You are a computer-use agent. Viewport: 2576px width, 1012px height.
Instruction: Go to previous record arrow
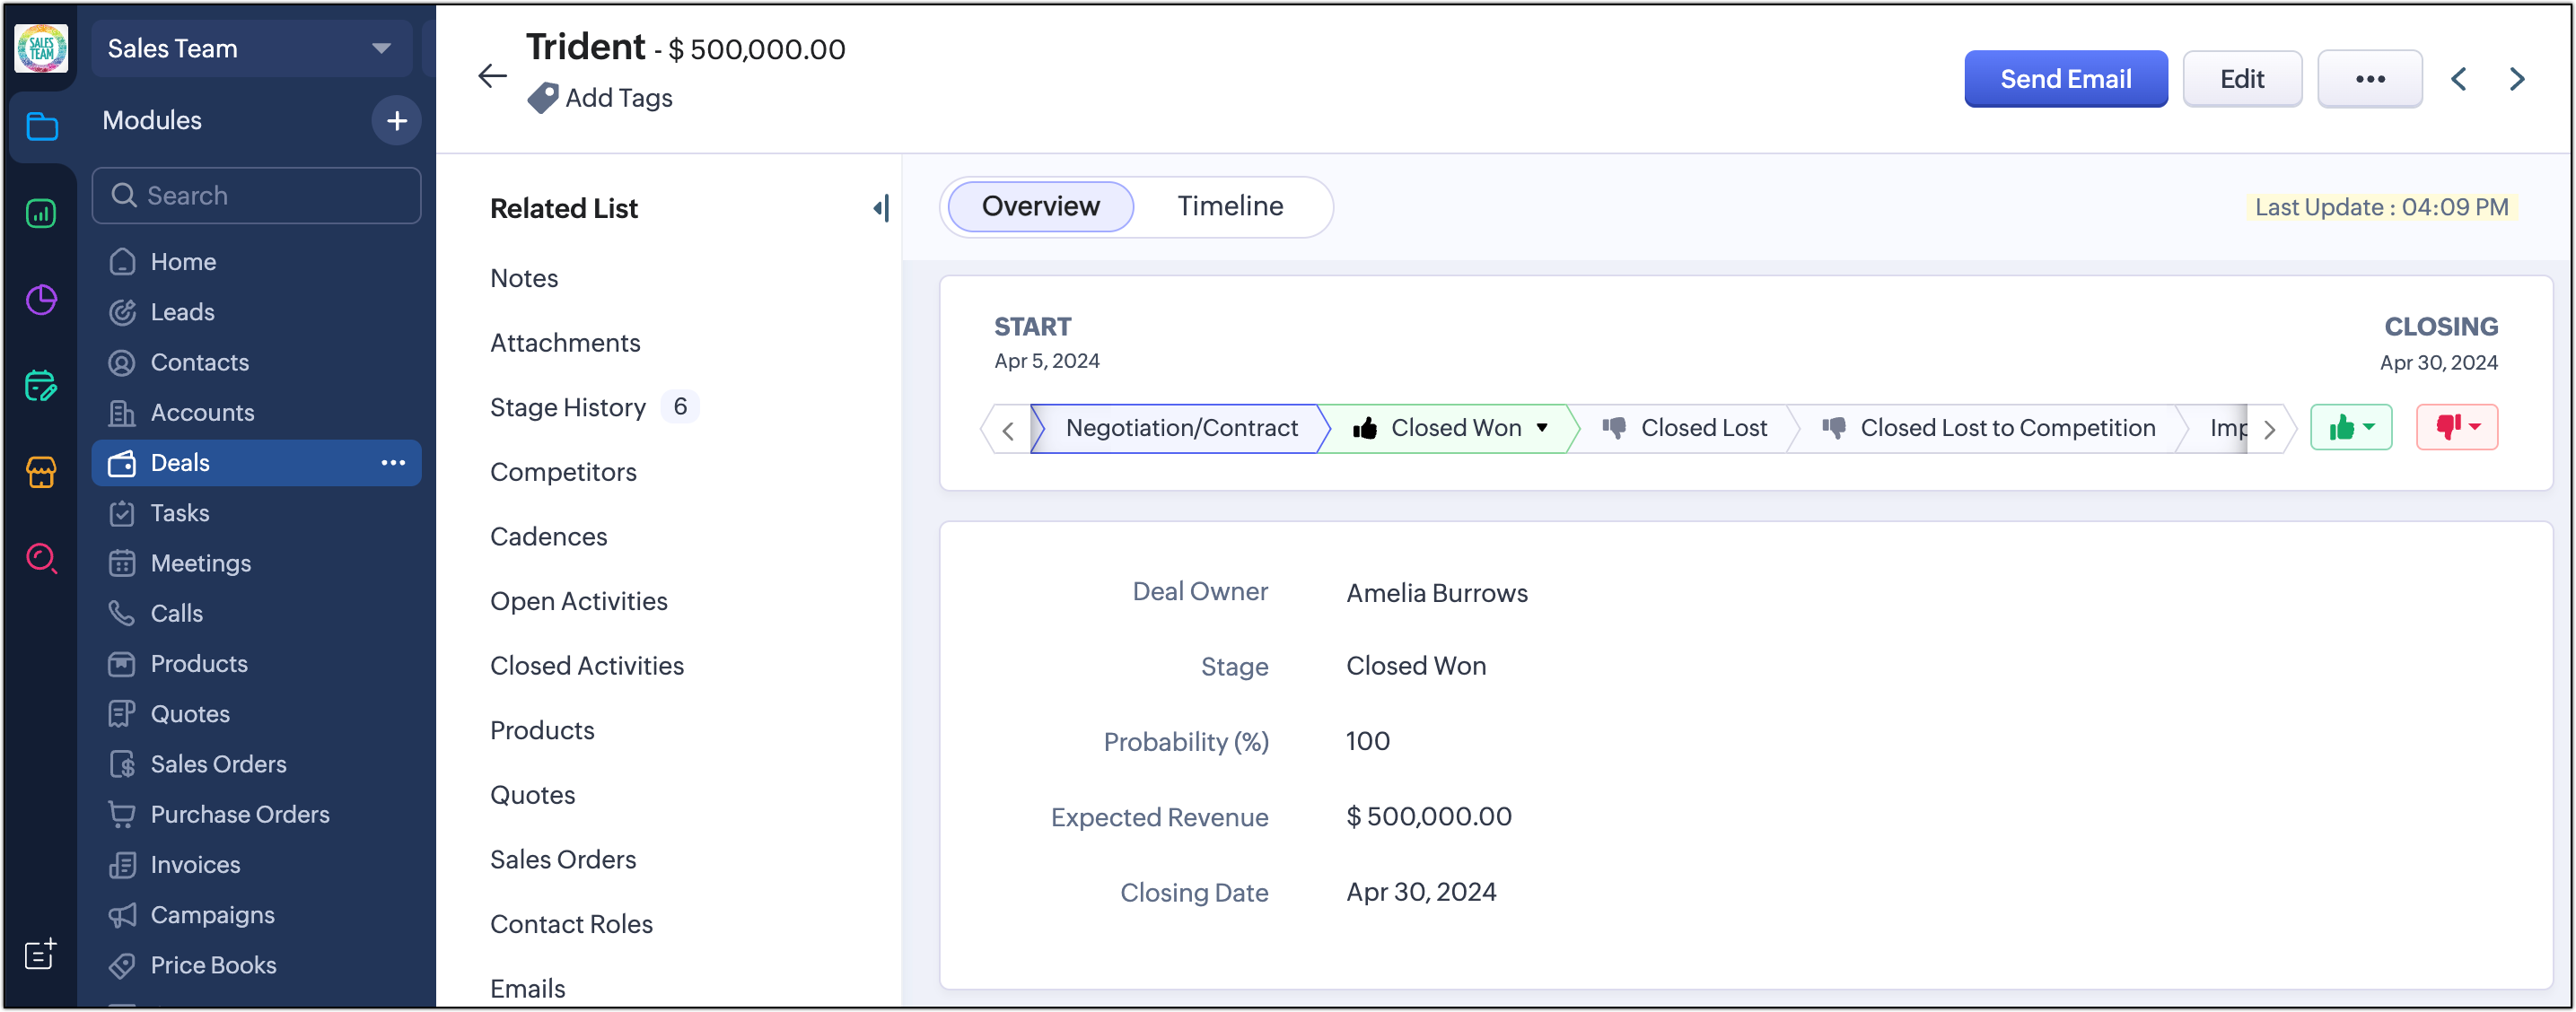(2458, 79)
